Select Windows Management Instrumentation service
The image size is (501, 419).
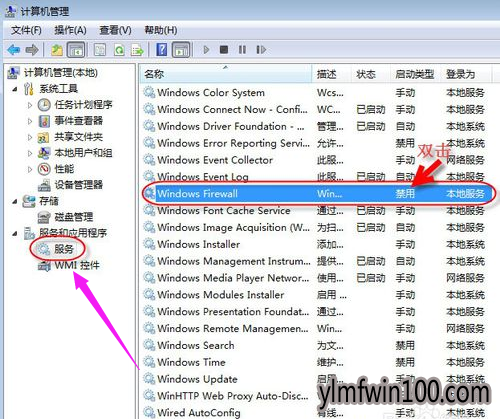tap(234, 261)
